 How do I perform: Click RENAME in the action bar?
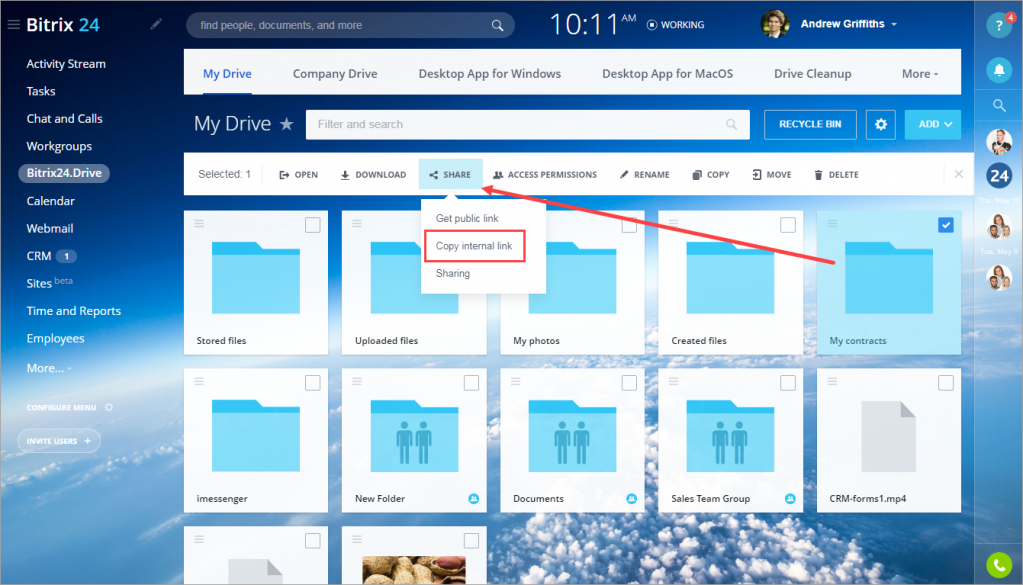pyautogui.click(x=645, y=174)
